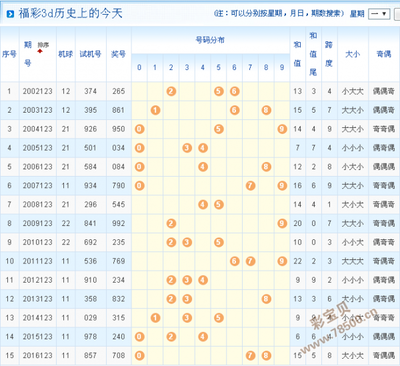Image resolution: width=400 pixels, height=366 pixels.
Task: Click 大大大 in row 2011123
Action: pyautogui.click(x=353, y=261)
